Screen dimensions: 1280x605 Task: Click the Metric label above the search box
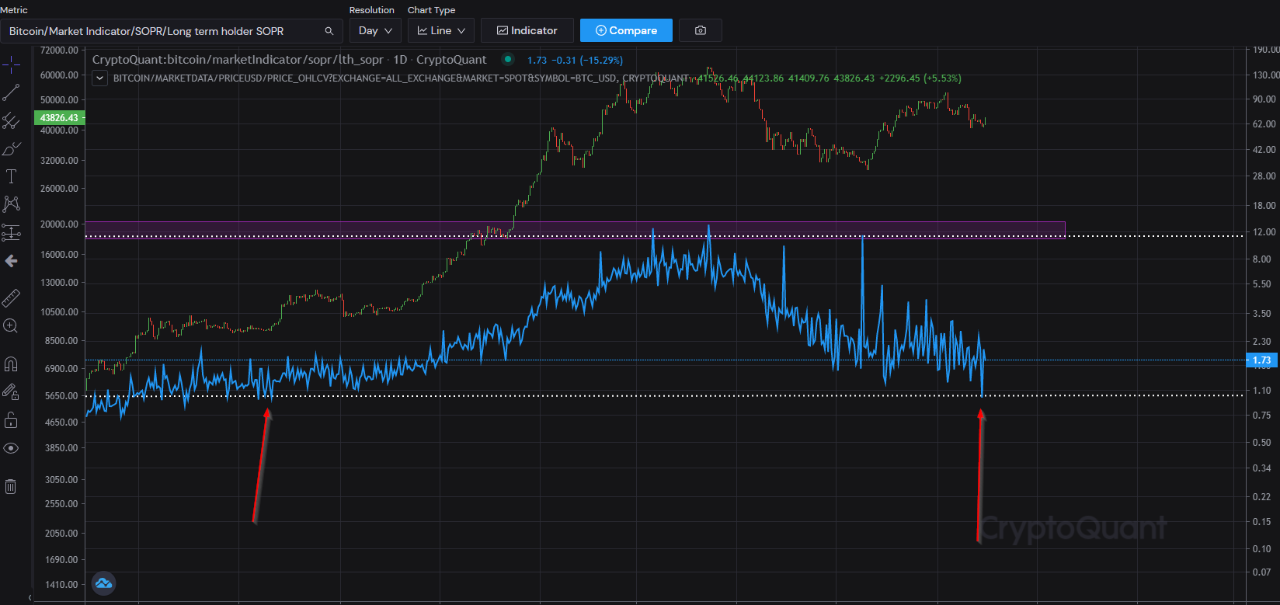pos(13,9)
